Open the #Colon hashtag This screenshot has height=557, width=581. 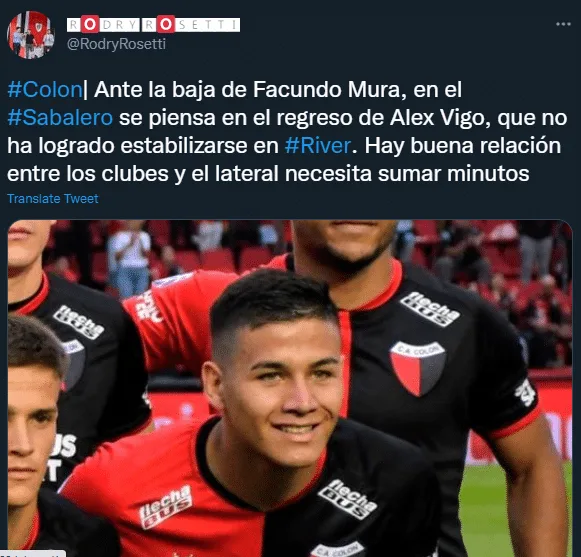click(x=44, y=90)
